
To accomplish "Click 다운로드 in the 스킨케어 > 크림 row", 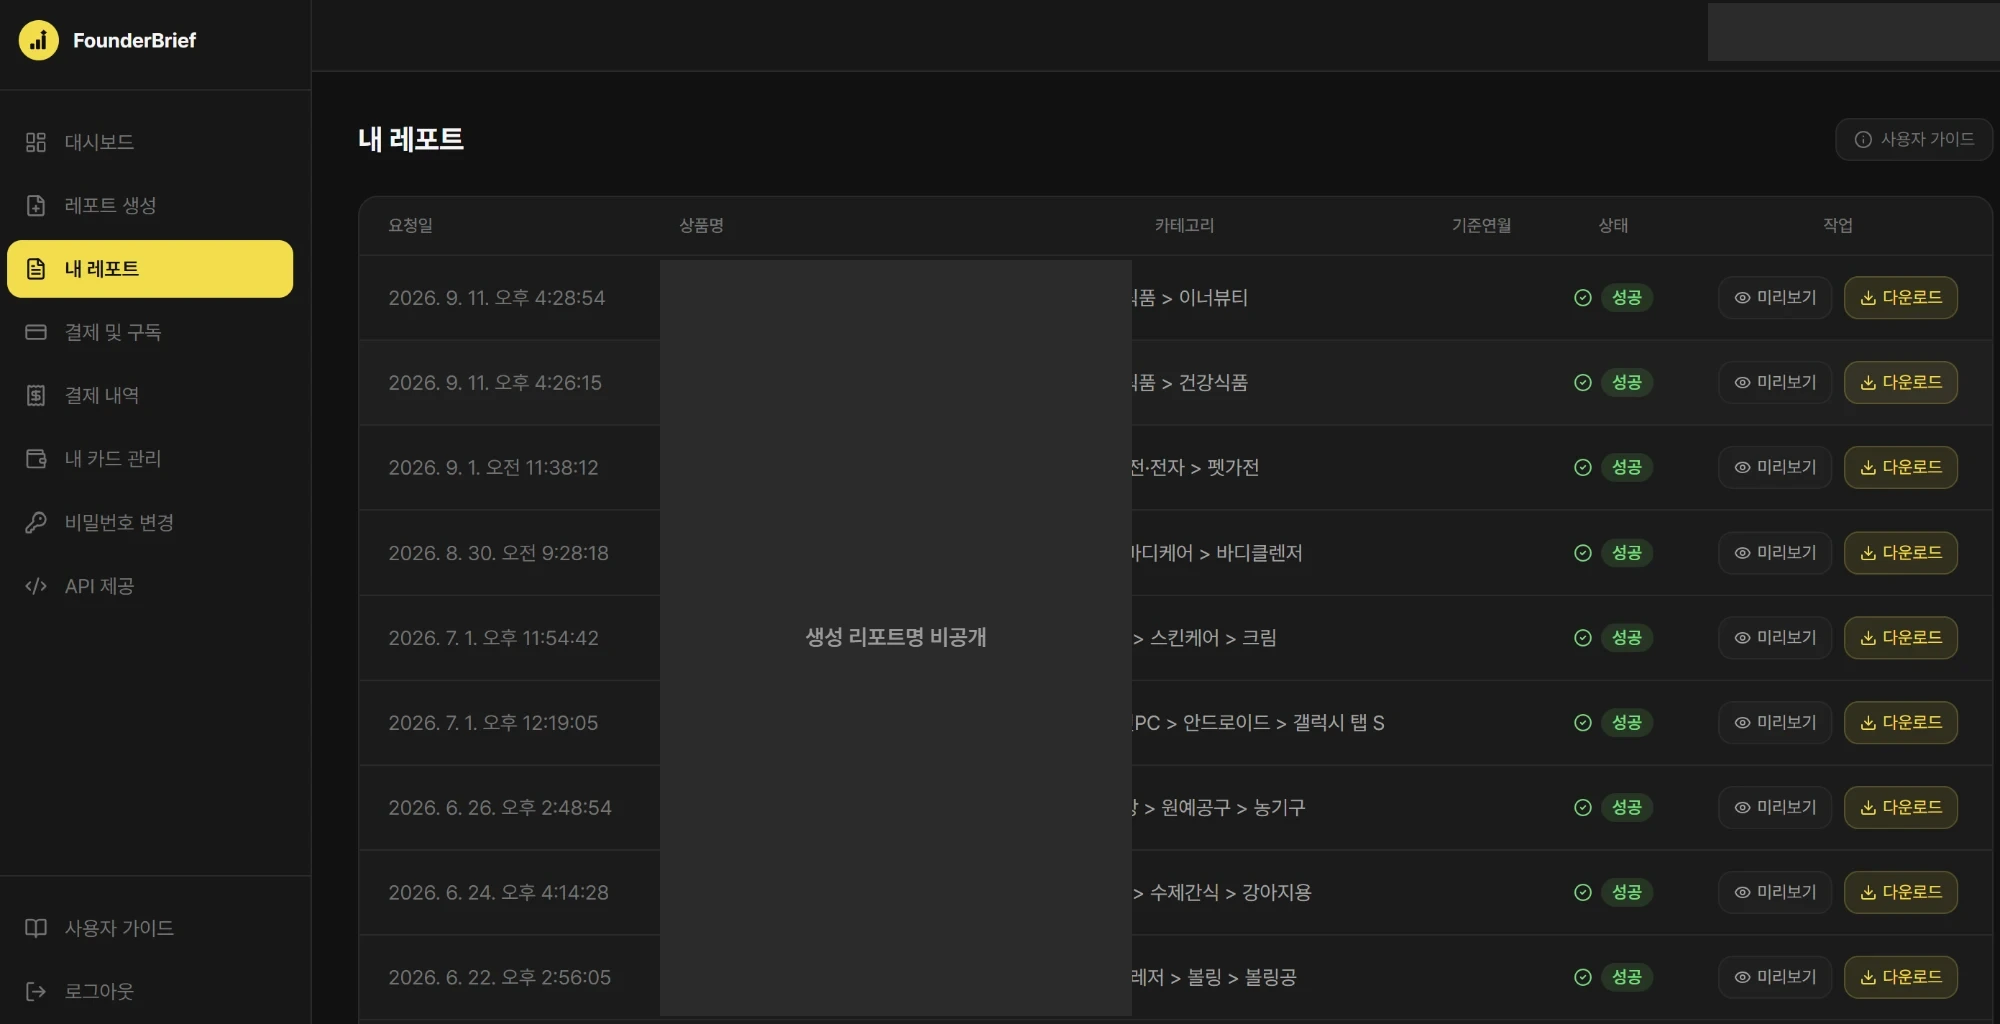I will [x=1901, y=638].
